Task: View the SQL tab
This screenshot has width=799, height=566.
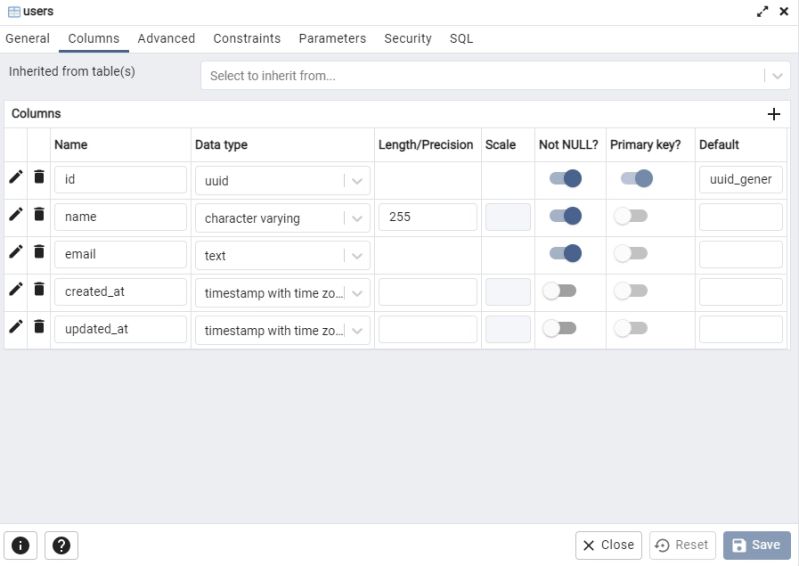Action: (461, 39)
